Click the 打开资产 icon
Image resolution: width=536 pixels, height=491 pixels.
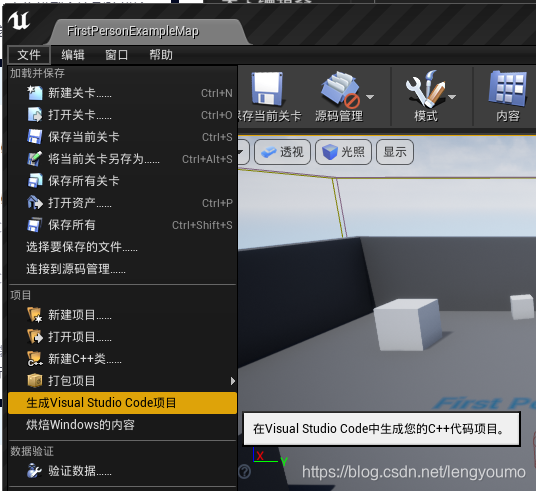[x=35, y=203]
